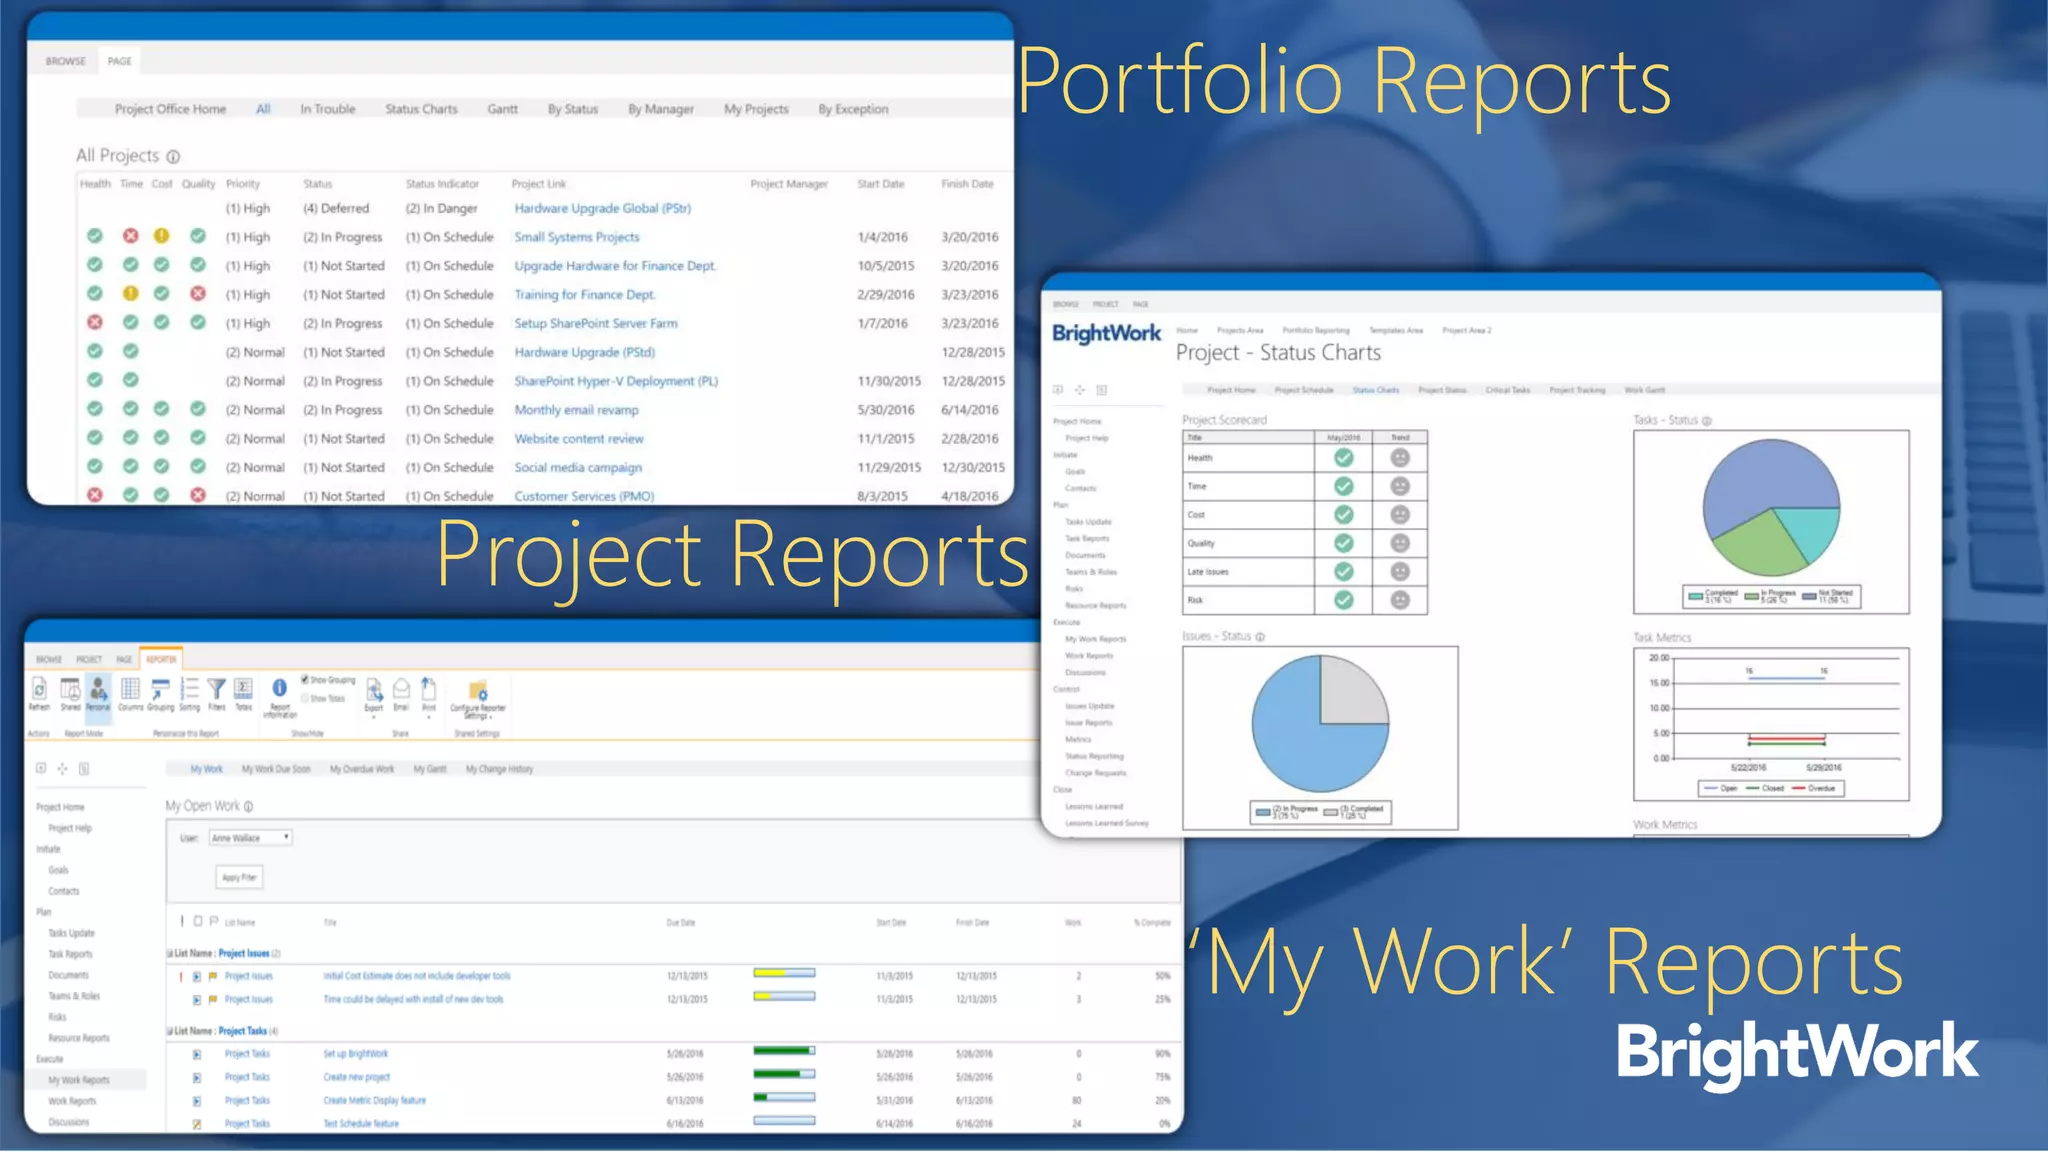The image size is (2048, 1152).
Task: Open My Work Reports in Status Charts sidebar
Action: coord(1095,639)
